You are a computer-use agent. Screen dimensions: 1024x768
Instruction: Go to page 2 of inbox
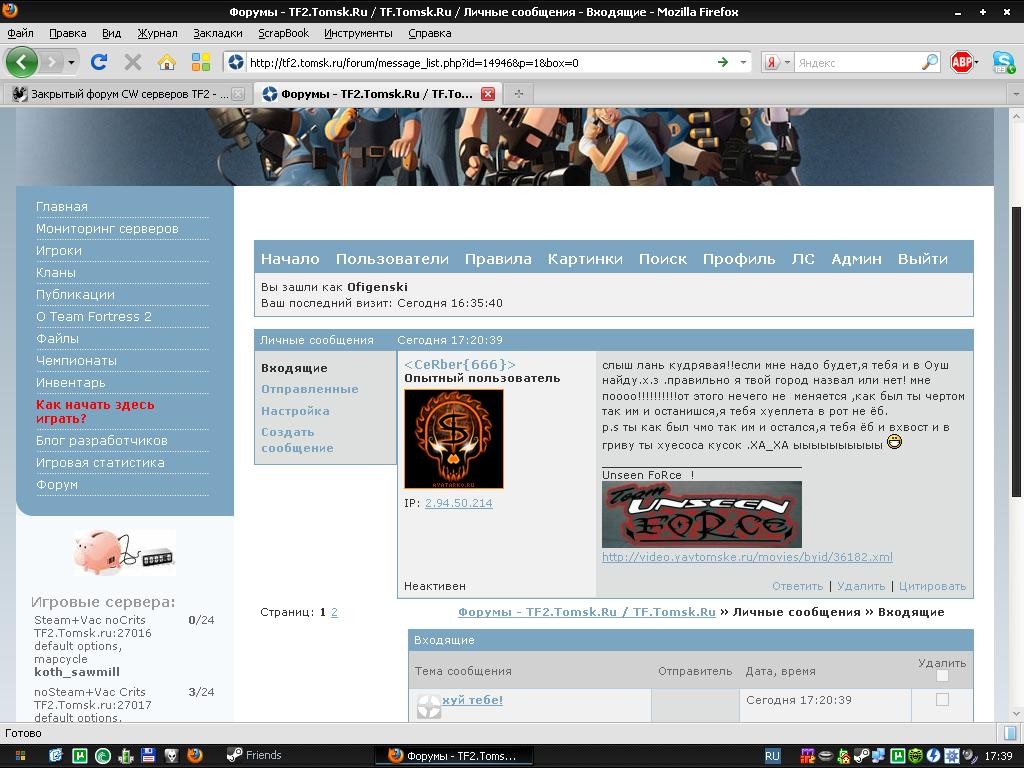point(334,612)
